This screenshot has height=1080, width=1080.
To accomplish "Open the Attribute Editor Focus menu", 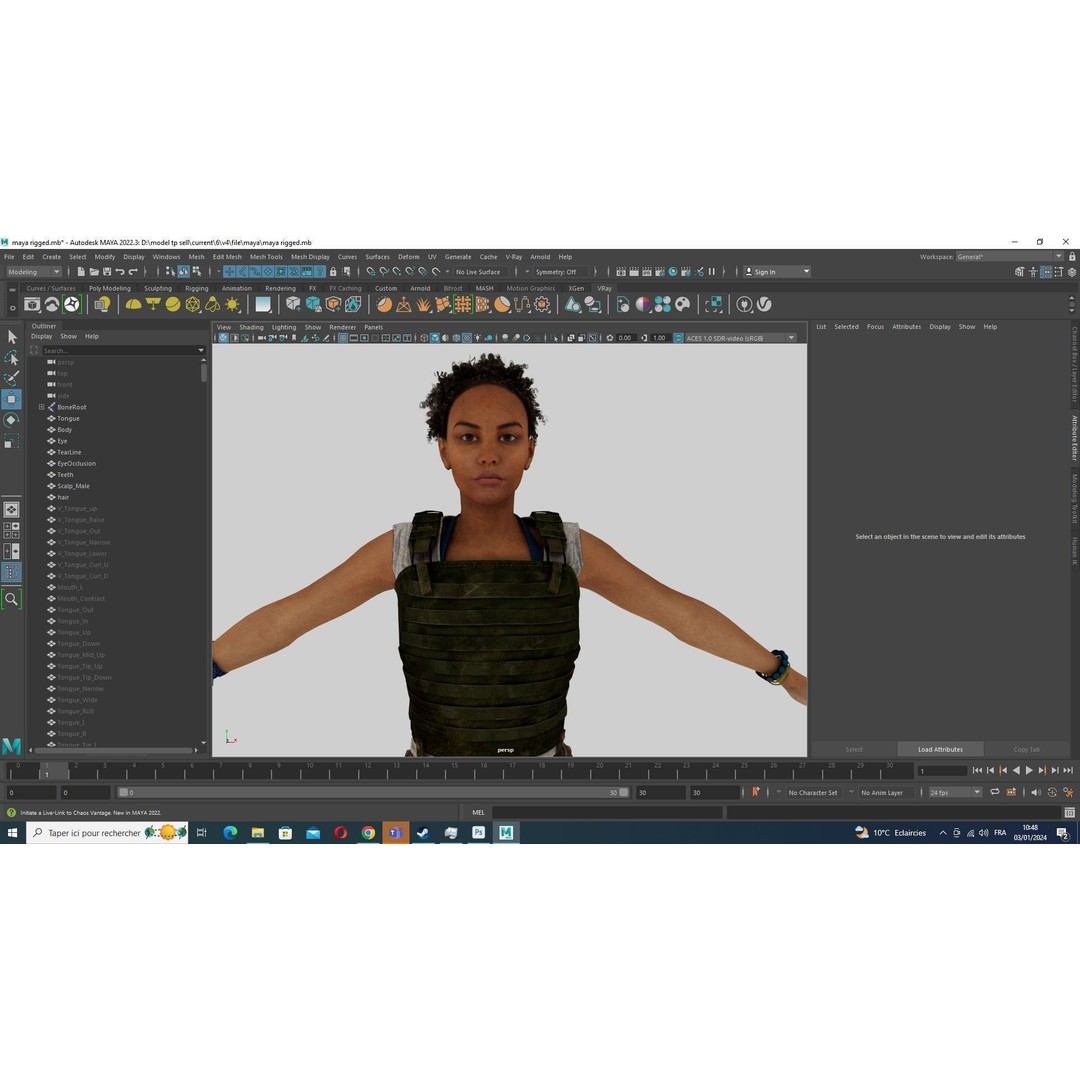I will (x=875, y=326).
